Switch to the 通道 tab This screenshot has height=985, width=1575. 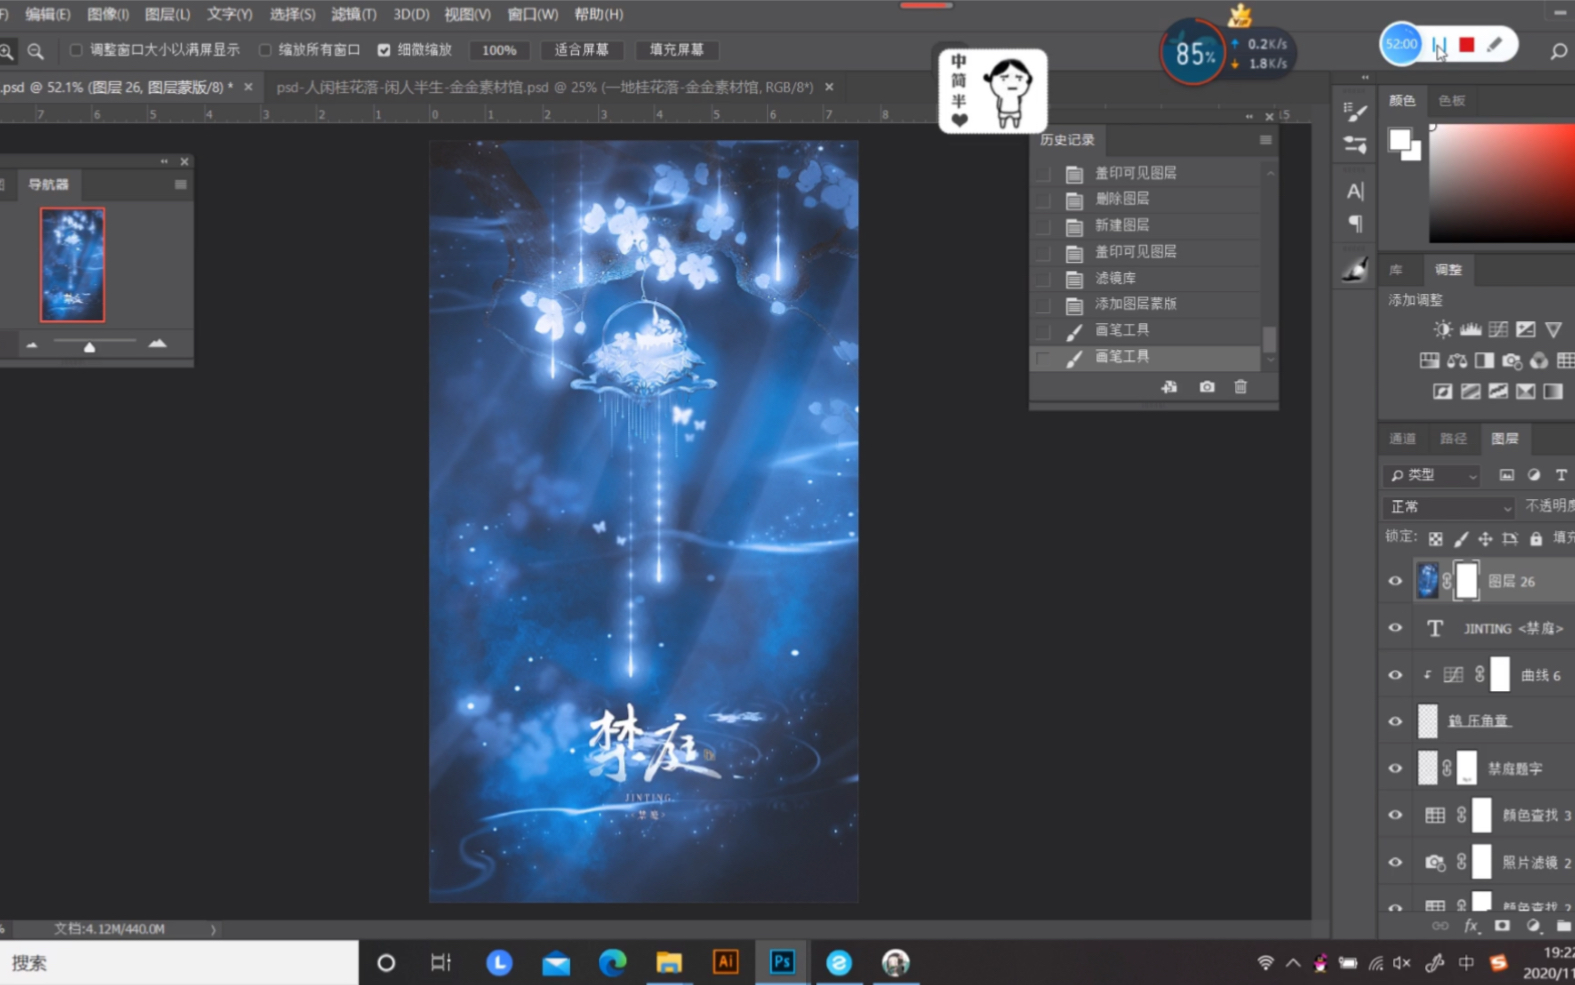[1403, 439]
